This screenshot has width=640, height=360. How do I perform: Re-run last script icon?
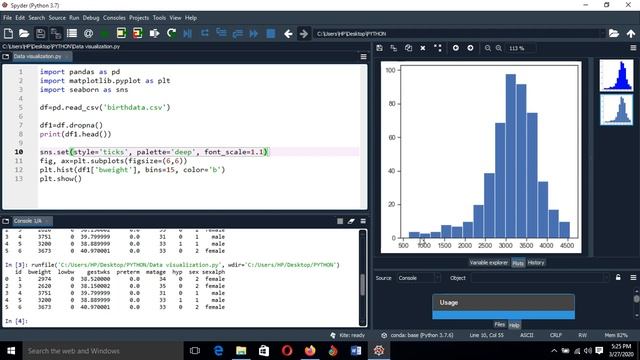click(x=171, y=33)
